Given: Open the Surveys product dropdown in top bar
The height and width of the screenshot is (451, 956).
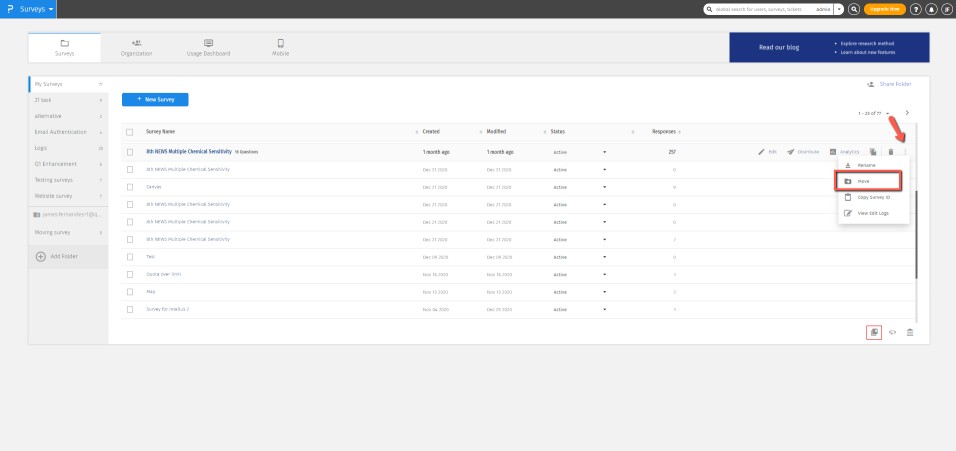Looking at the screenshot, I should coord(36,9).
